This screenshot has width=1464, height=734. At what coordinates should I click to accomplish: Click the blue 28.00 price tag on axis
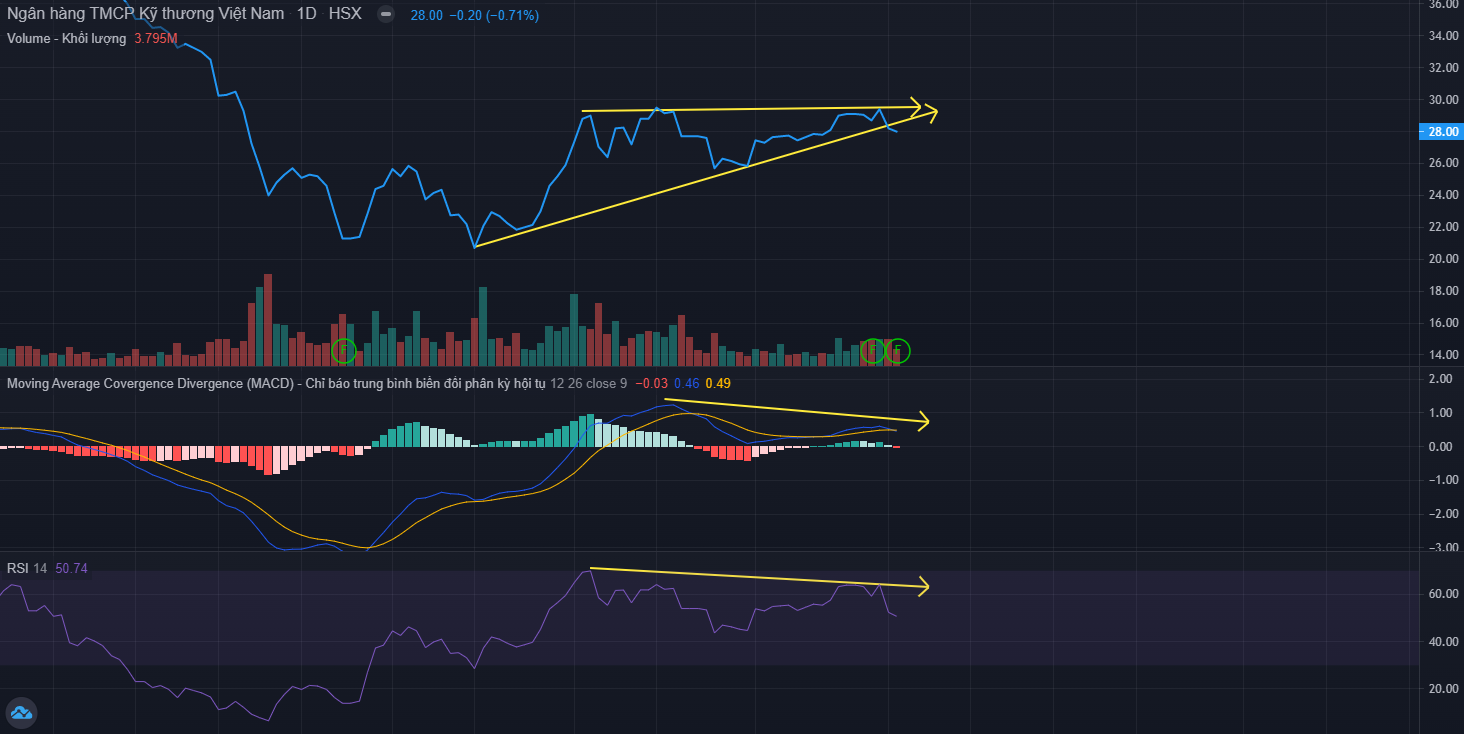1440,131
